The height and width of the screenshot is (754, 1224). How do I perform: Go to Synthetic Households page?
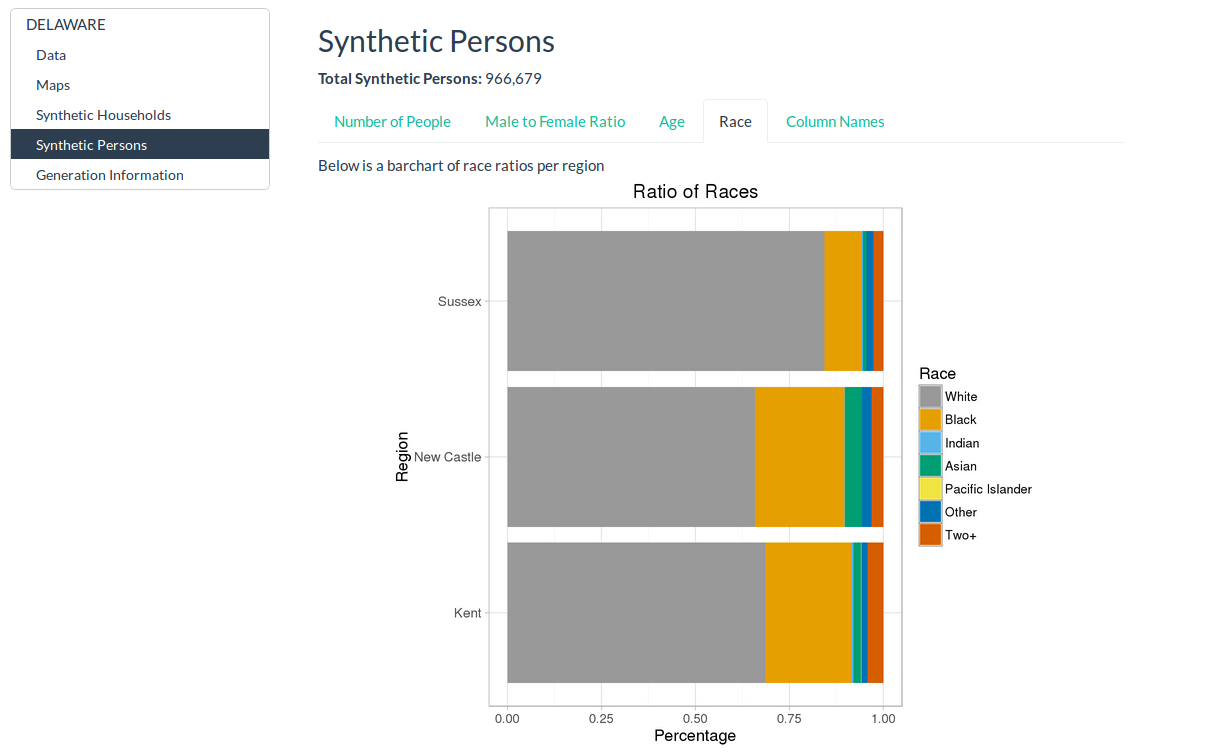pyautogui.click(x=103, y=115)
